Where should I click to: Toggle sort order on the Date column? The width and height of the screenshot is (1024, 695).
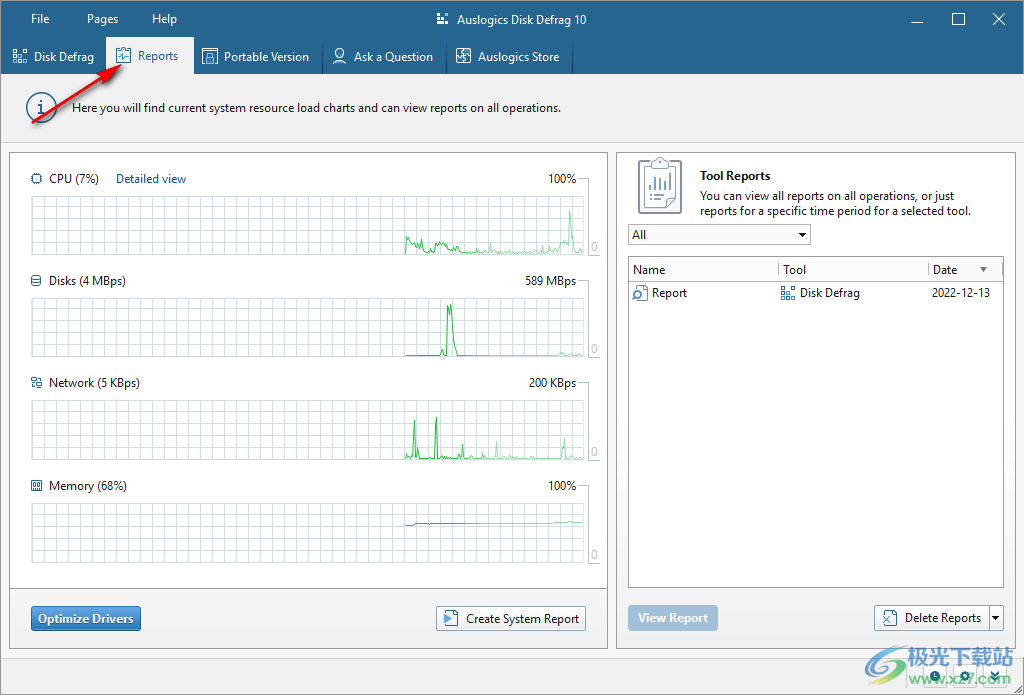(965, 269)
